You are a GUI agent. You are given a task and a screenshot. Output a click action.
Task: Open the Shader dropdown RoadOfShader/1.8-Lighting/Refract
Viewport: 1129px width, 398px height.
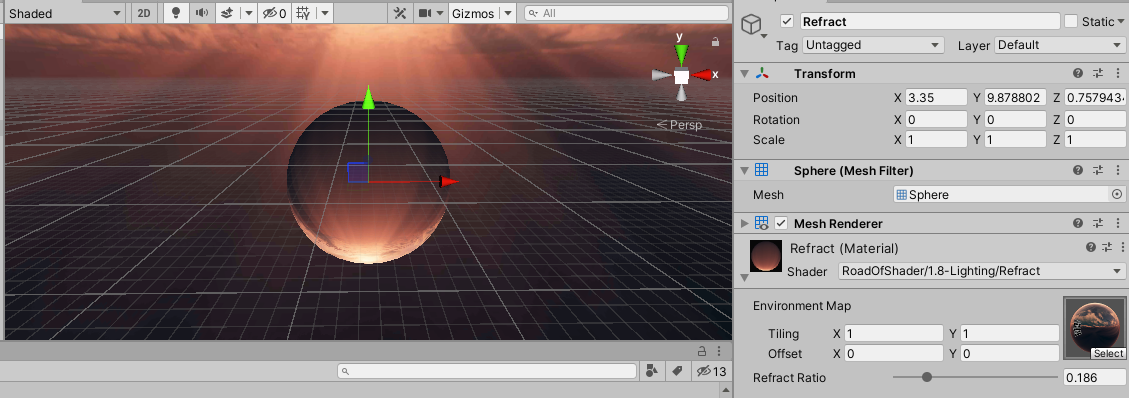pyautogui.click(x=982, y=271)
